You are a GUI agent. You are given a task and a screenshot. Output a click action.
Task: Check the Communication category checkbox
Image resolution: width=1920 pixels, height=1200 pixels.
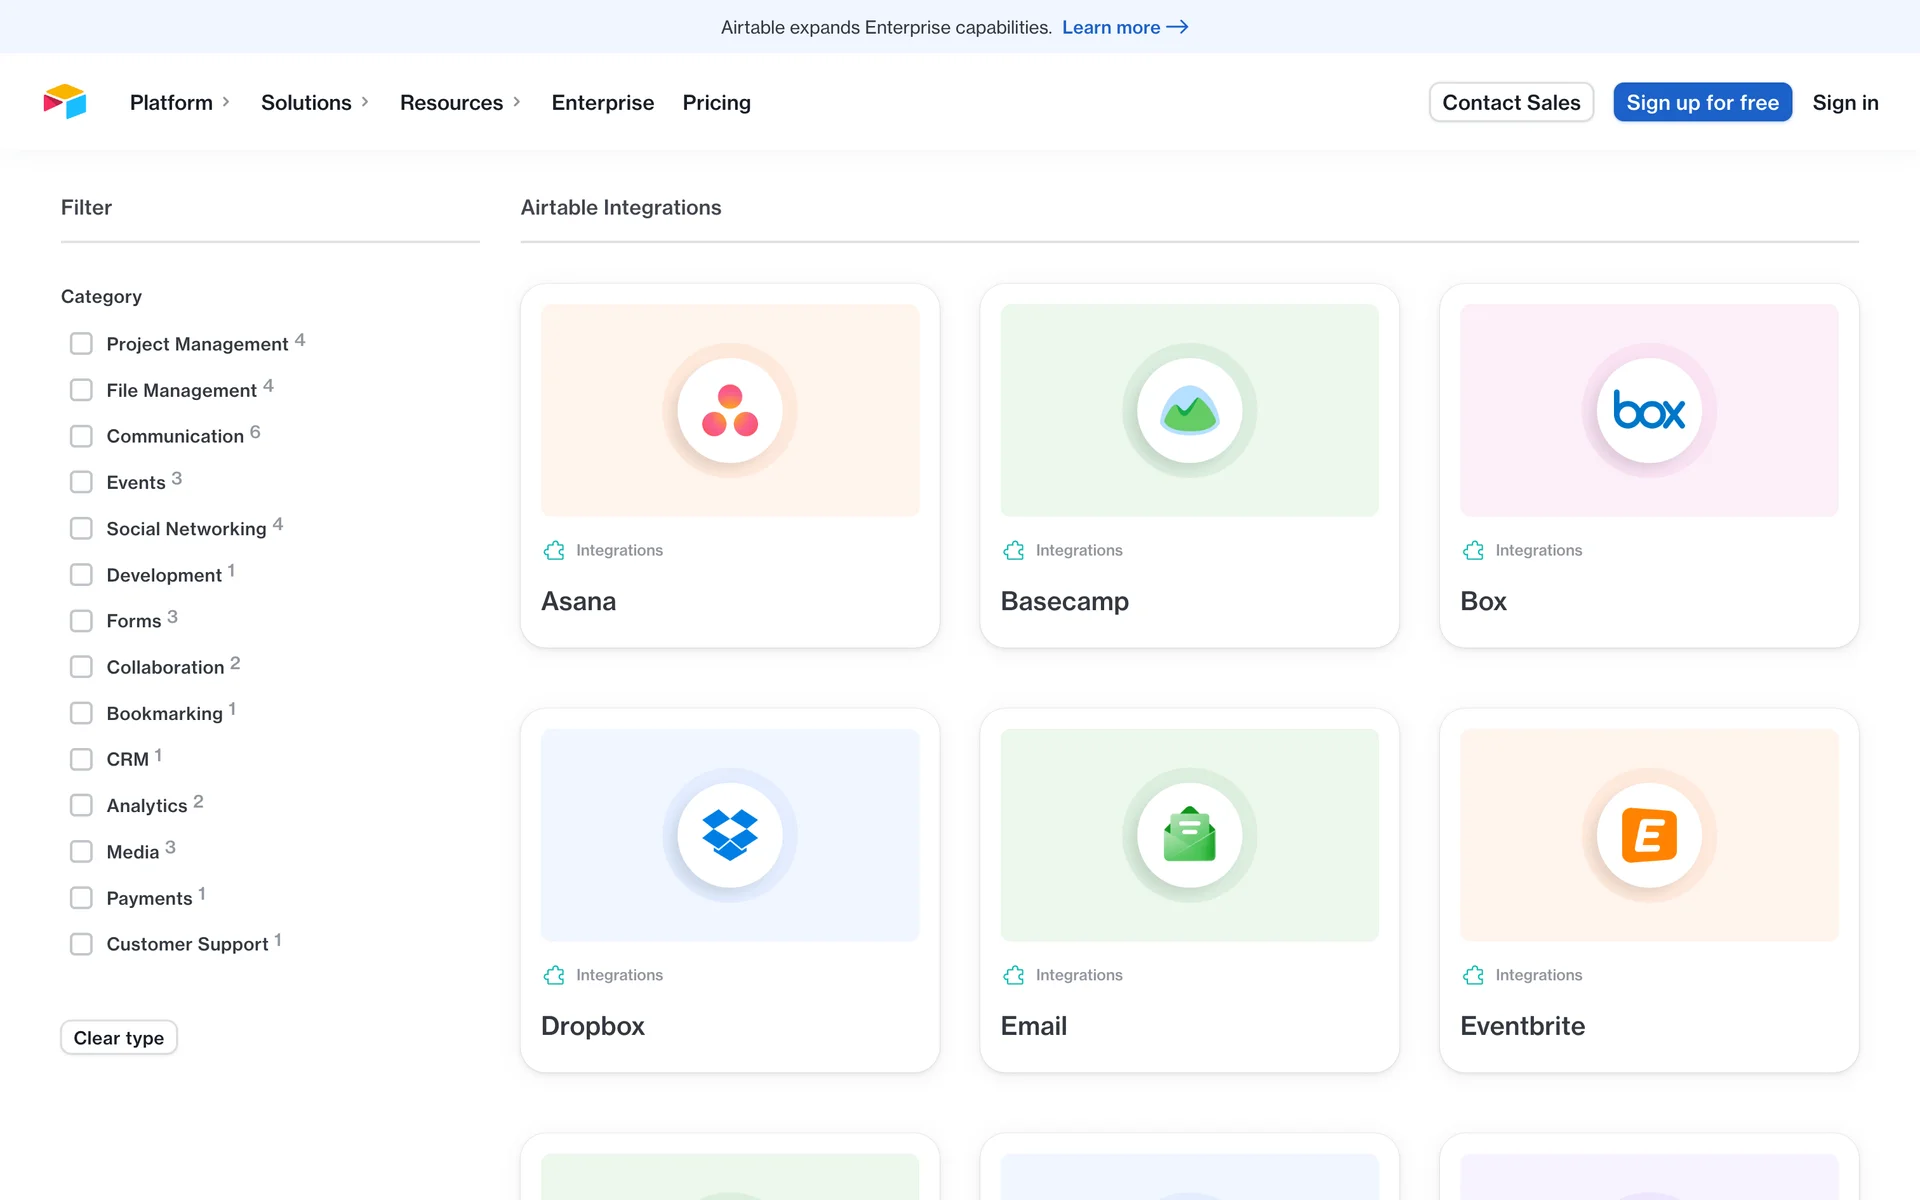point(81,436)
